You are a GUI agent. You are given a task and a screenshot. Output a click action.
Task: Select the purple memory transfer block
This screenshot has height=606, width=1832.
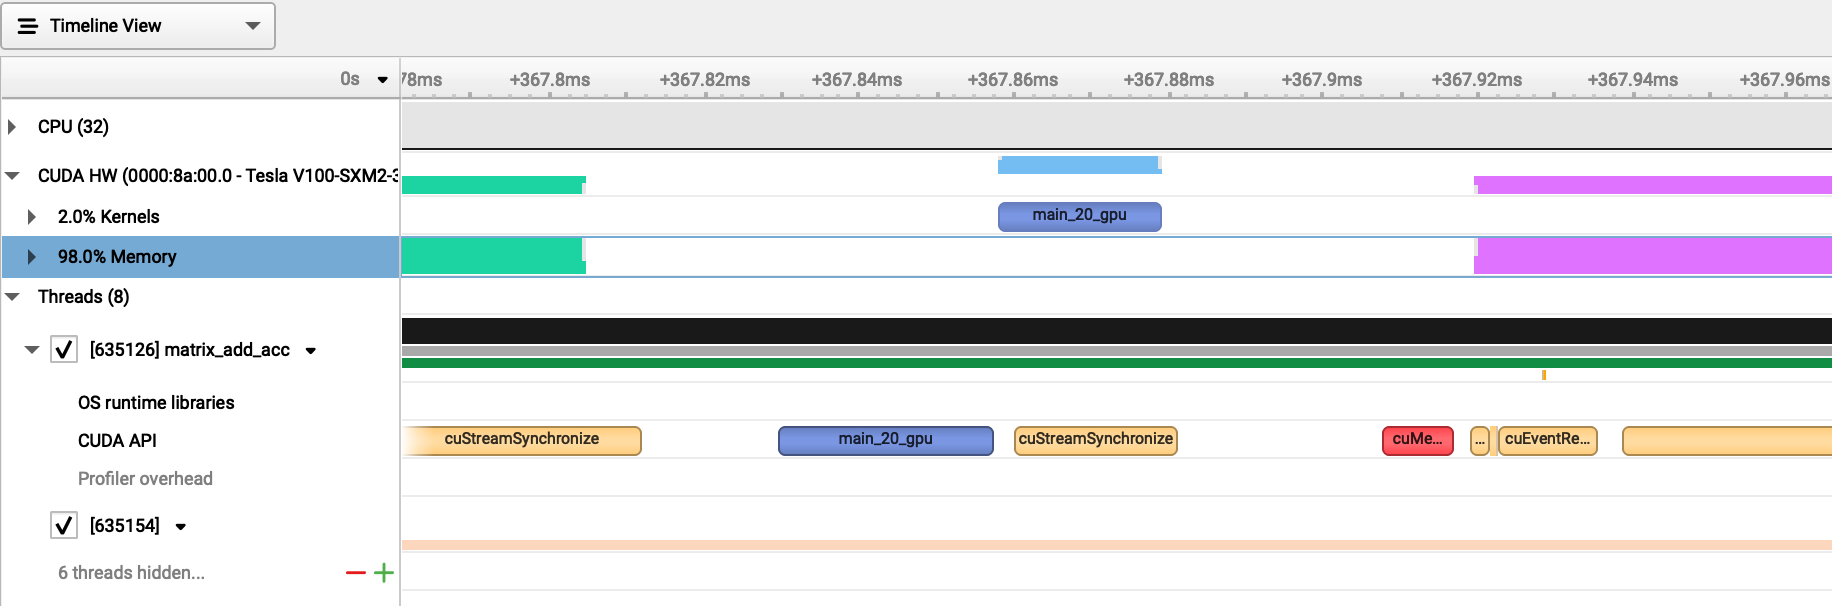coord(1652,256)
